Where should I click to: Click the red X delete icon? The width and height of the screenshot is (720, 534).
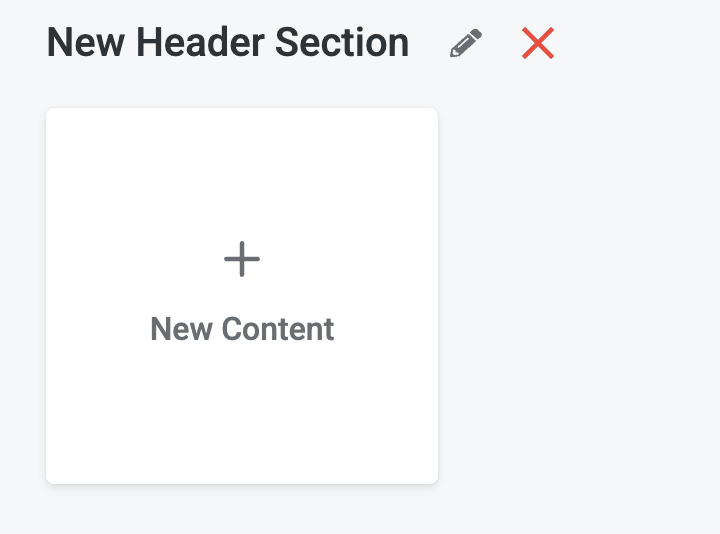[538, 43]
